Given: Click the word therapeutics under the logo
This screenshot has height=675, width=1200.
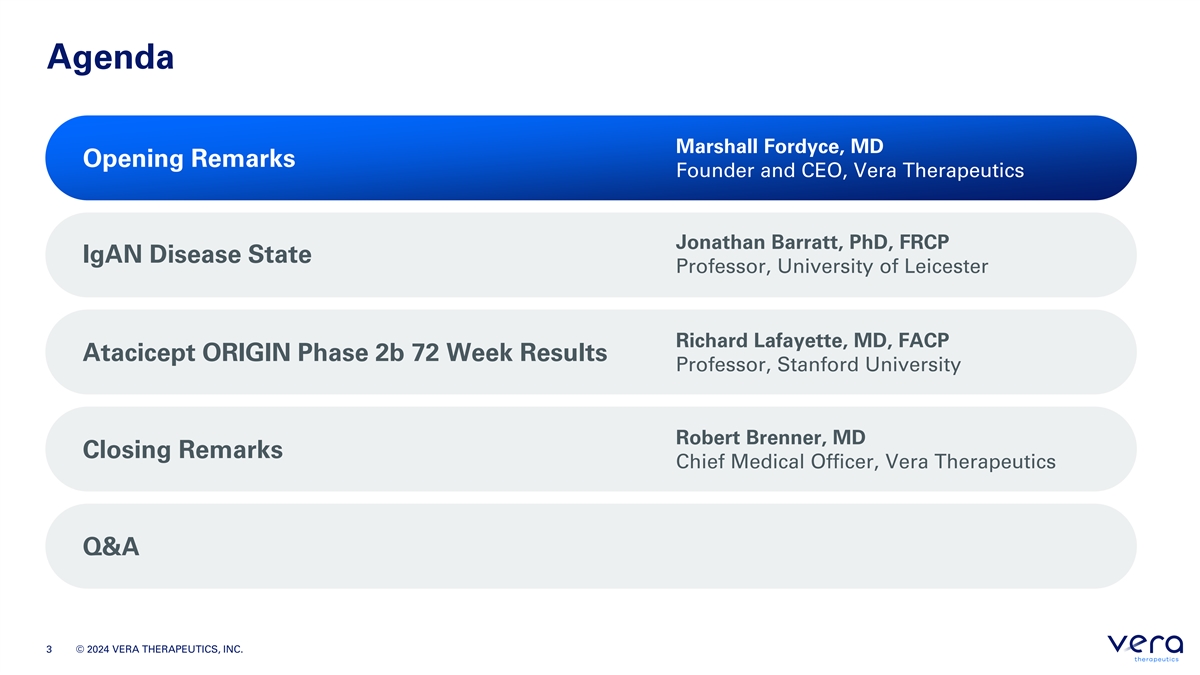Looking at the screenshot, I should 1159,659.
